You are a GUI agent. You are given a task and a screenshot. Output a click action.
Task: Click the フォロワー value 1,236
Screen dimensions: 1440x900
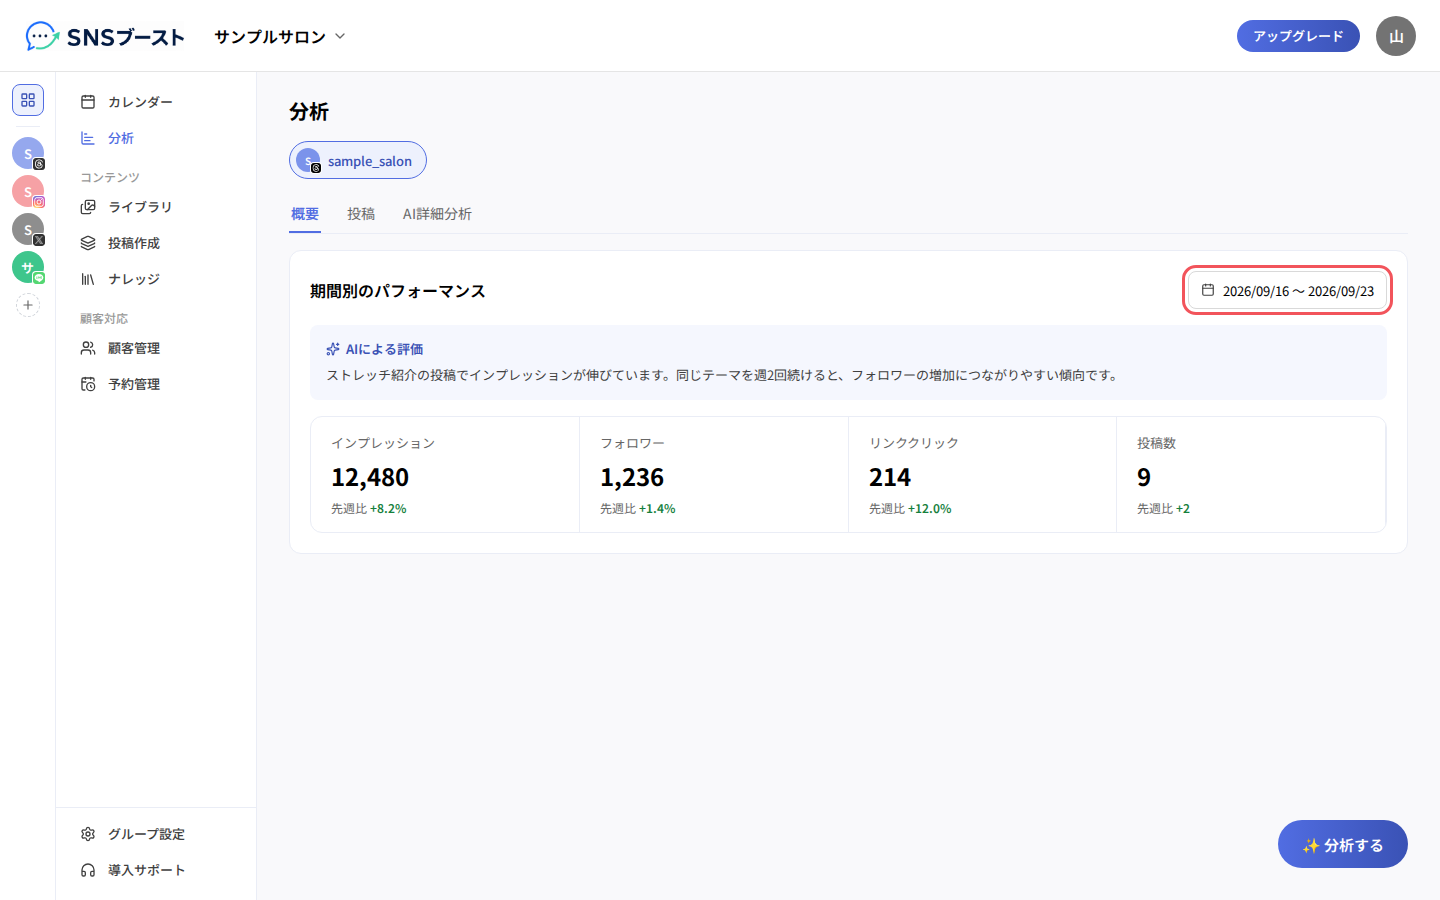pyautogui.click(x=632, y=478)
